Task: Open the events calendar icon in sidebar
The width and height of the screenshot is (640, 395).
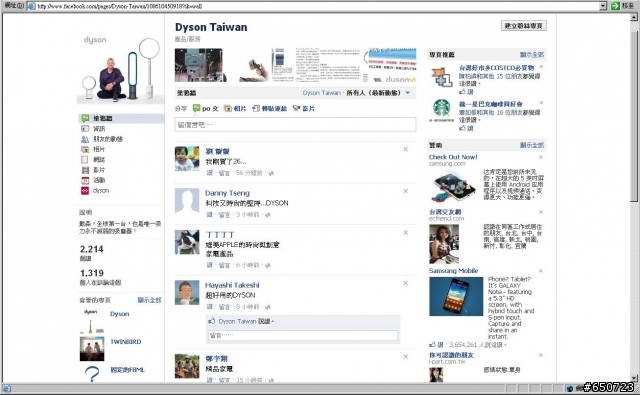Action: click(x=85, y=180)
